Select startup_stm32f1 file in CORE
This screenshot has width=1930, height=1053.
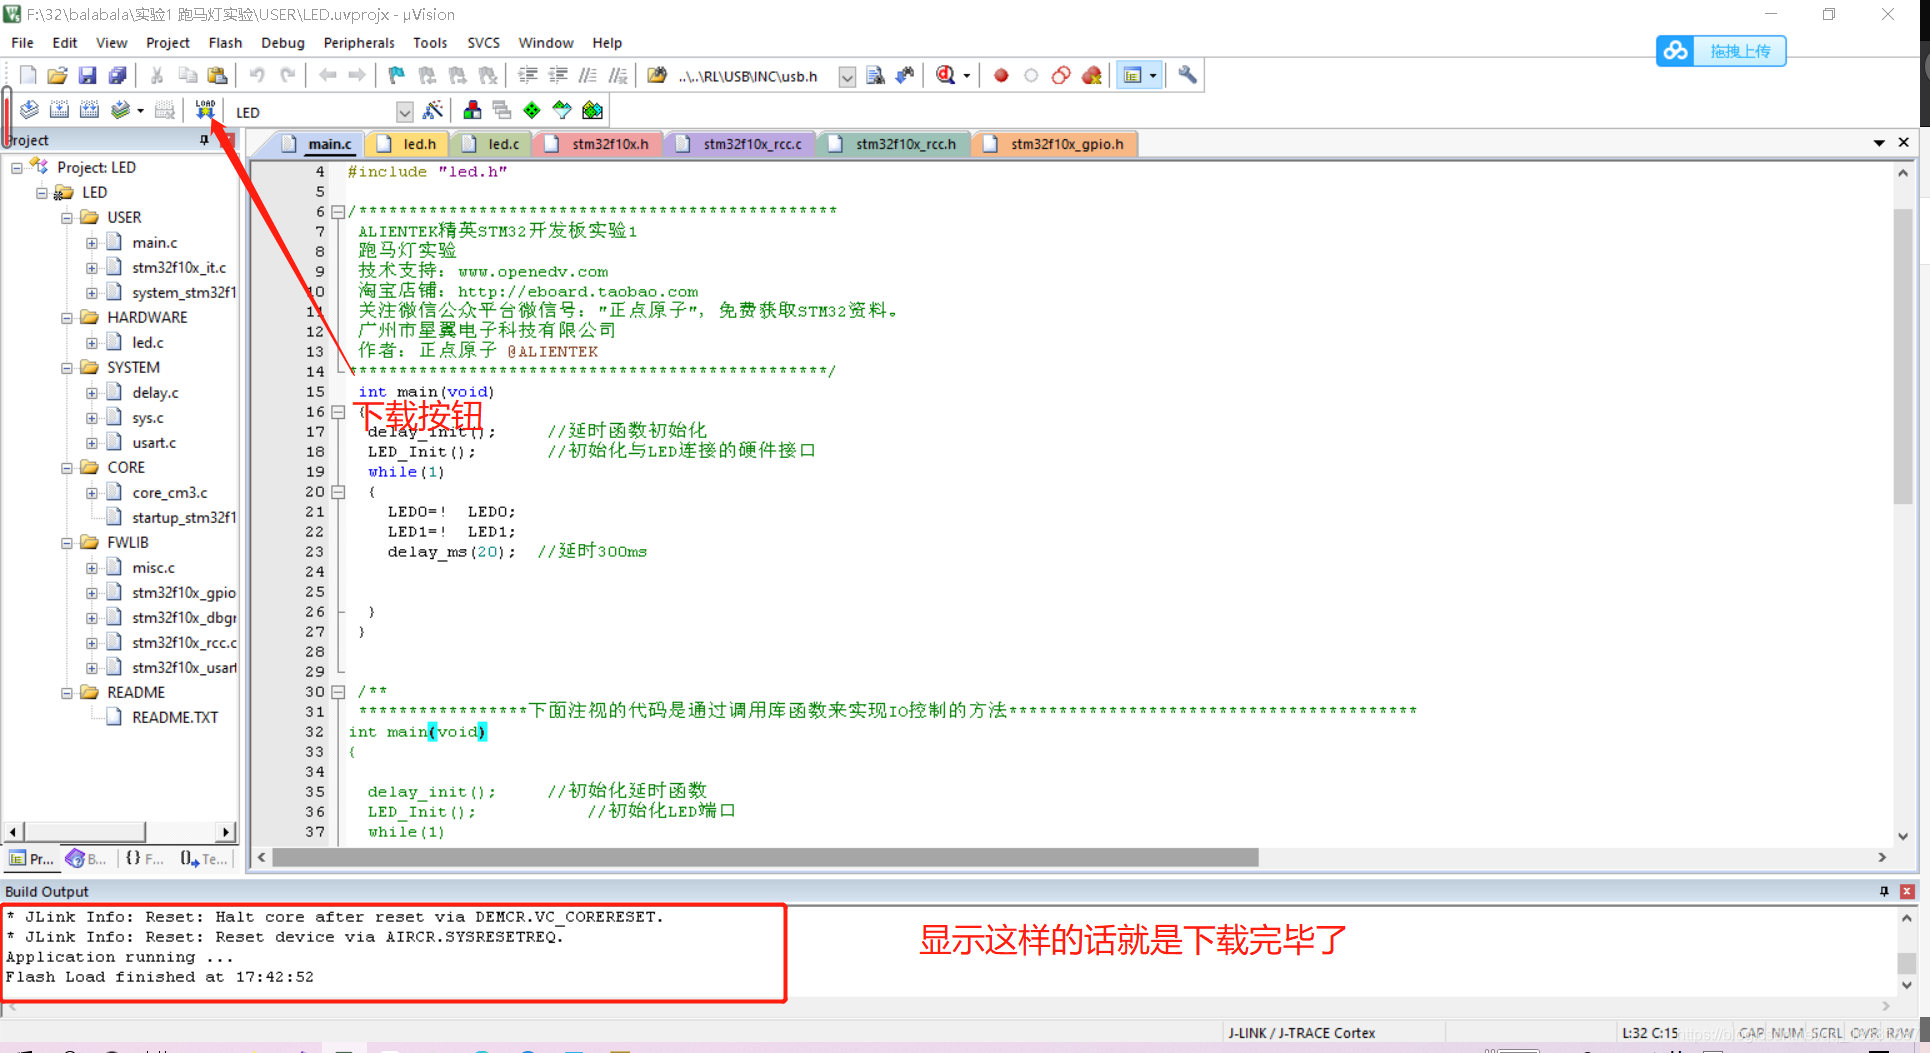point(184,518)
